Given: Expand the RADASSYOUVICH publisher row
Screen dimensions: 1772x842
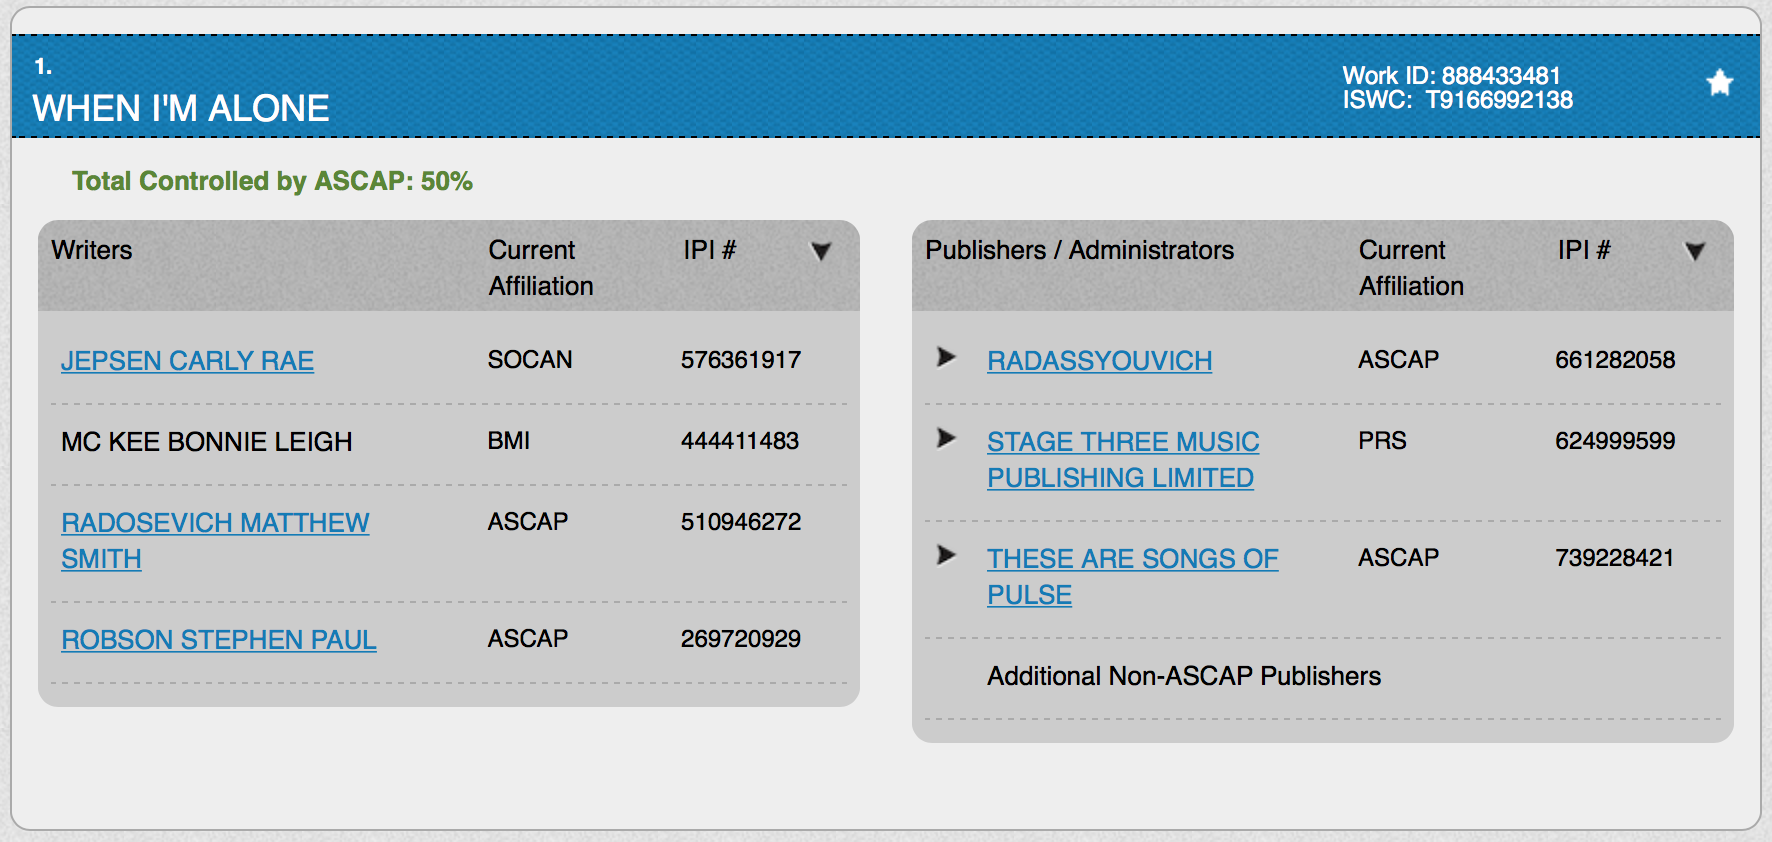Looking at the screenshot, I should 946,357.
